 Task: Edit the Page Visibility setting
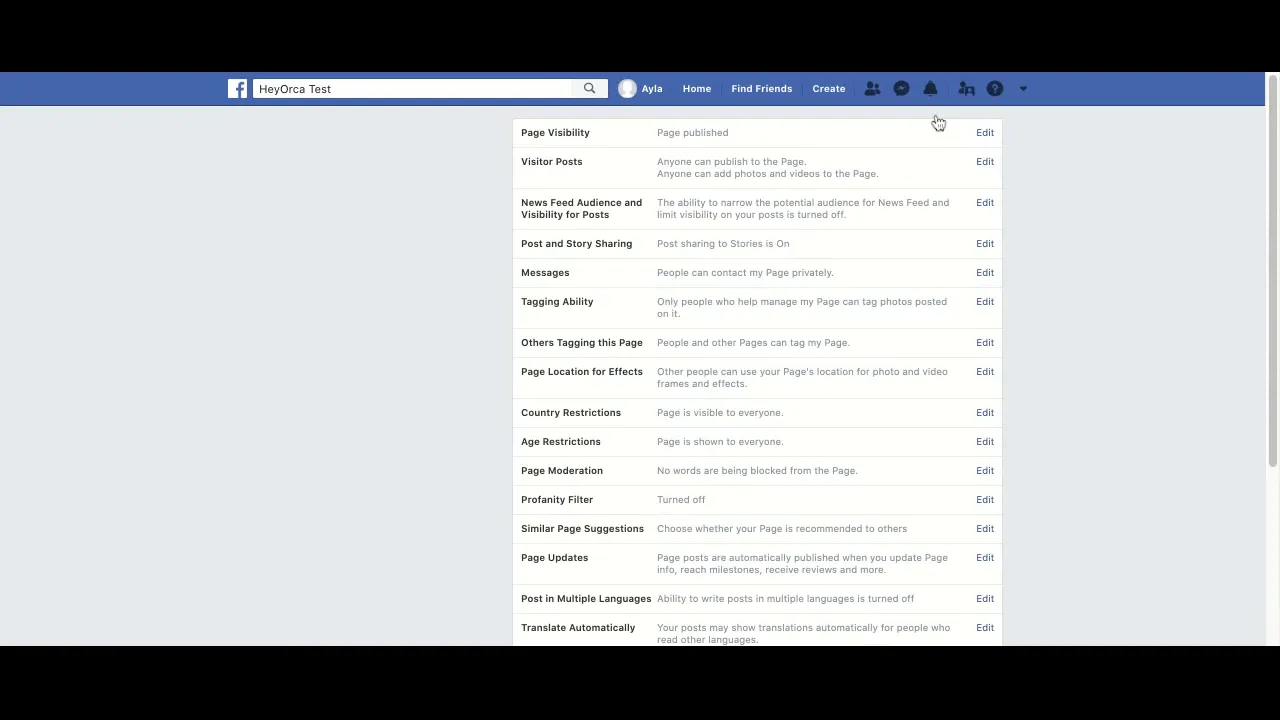(x=985, y=133)
